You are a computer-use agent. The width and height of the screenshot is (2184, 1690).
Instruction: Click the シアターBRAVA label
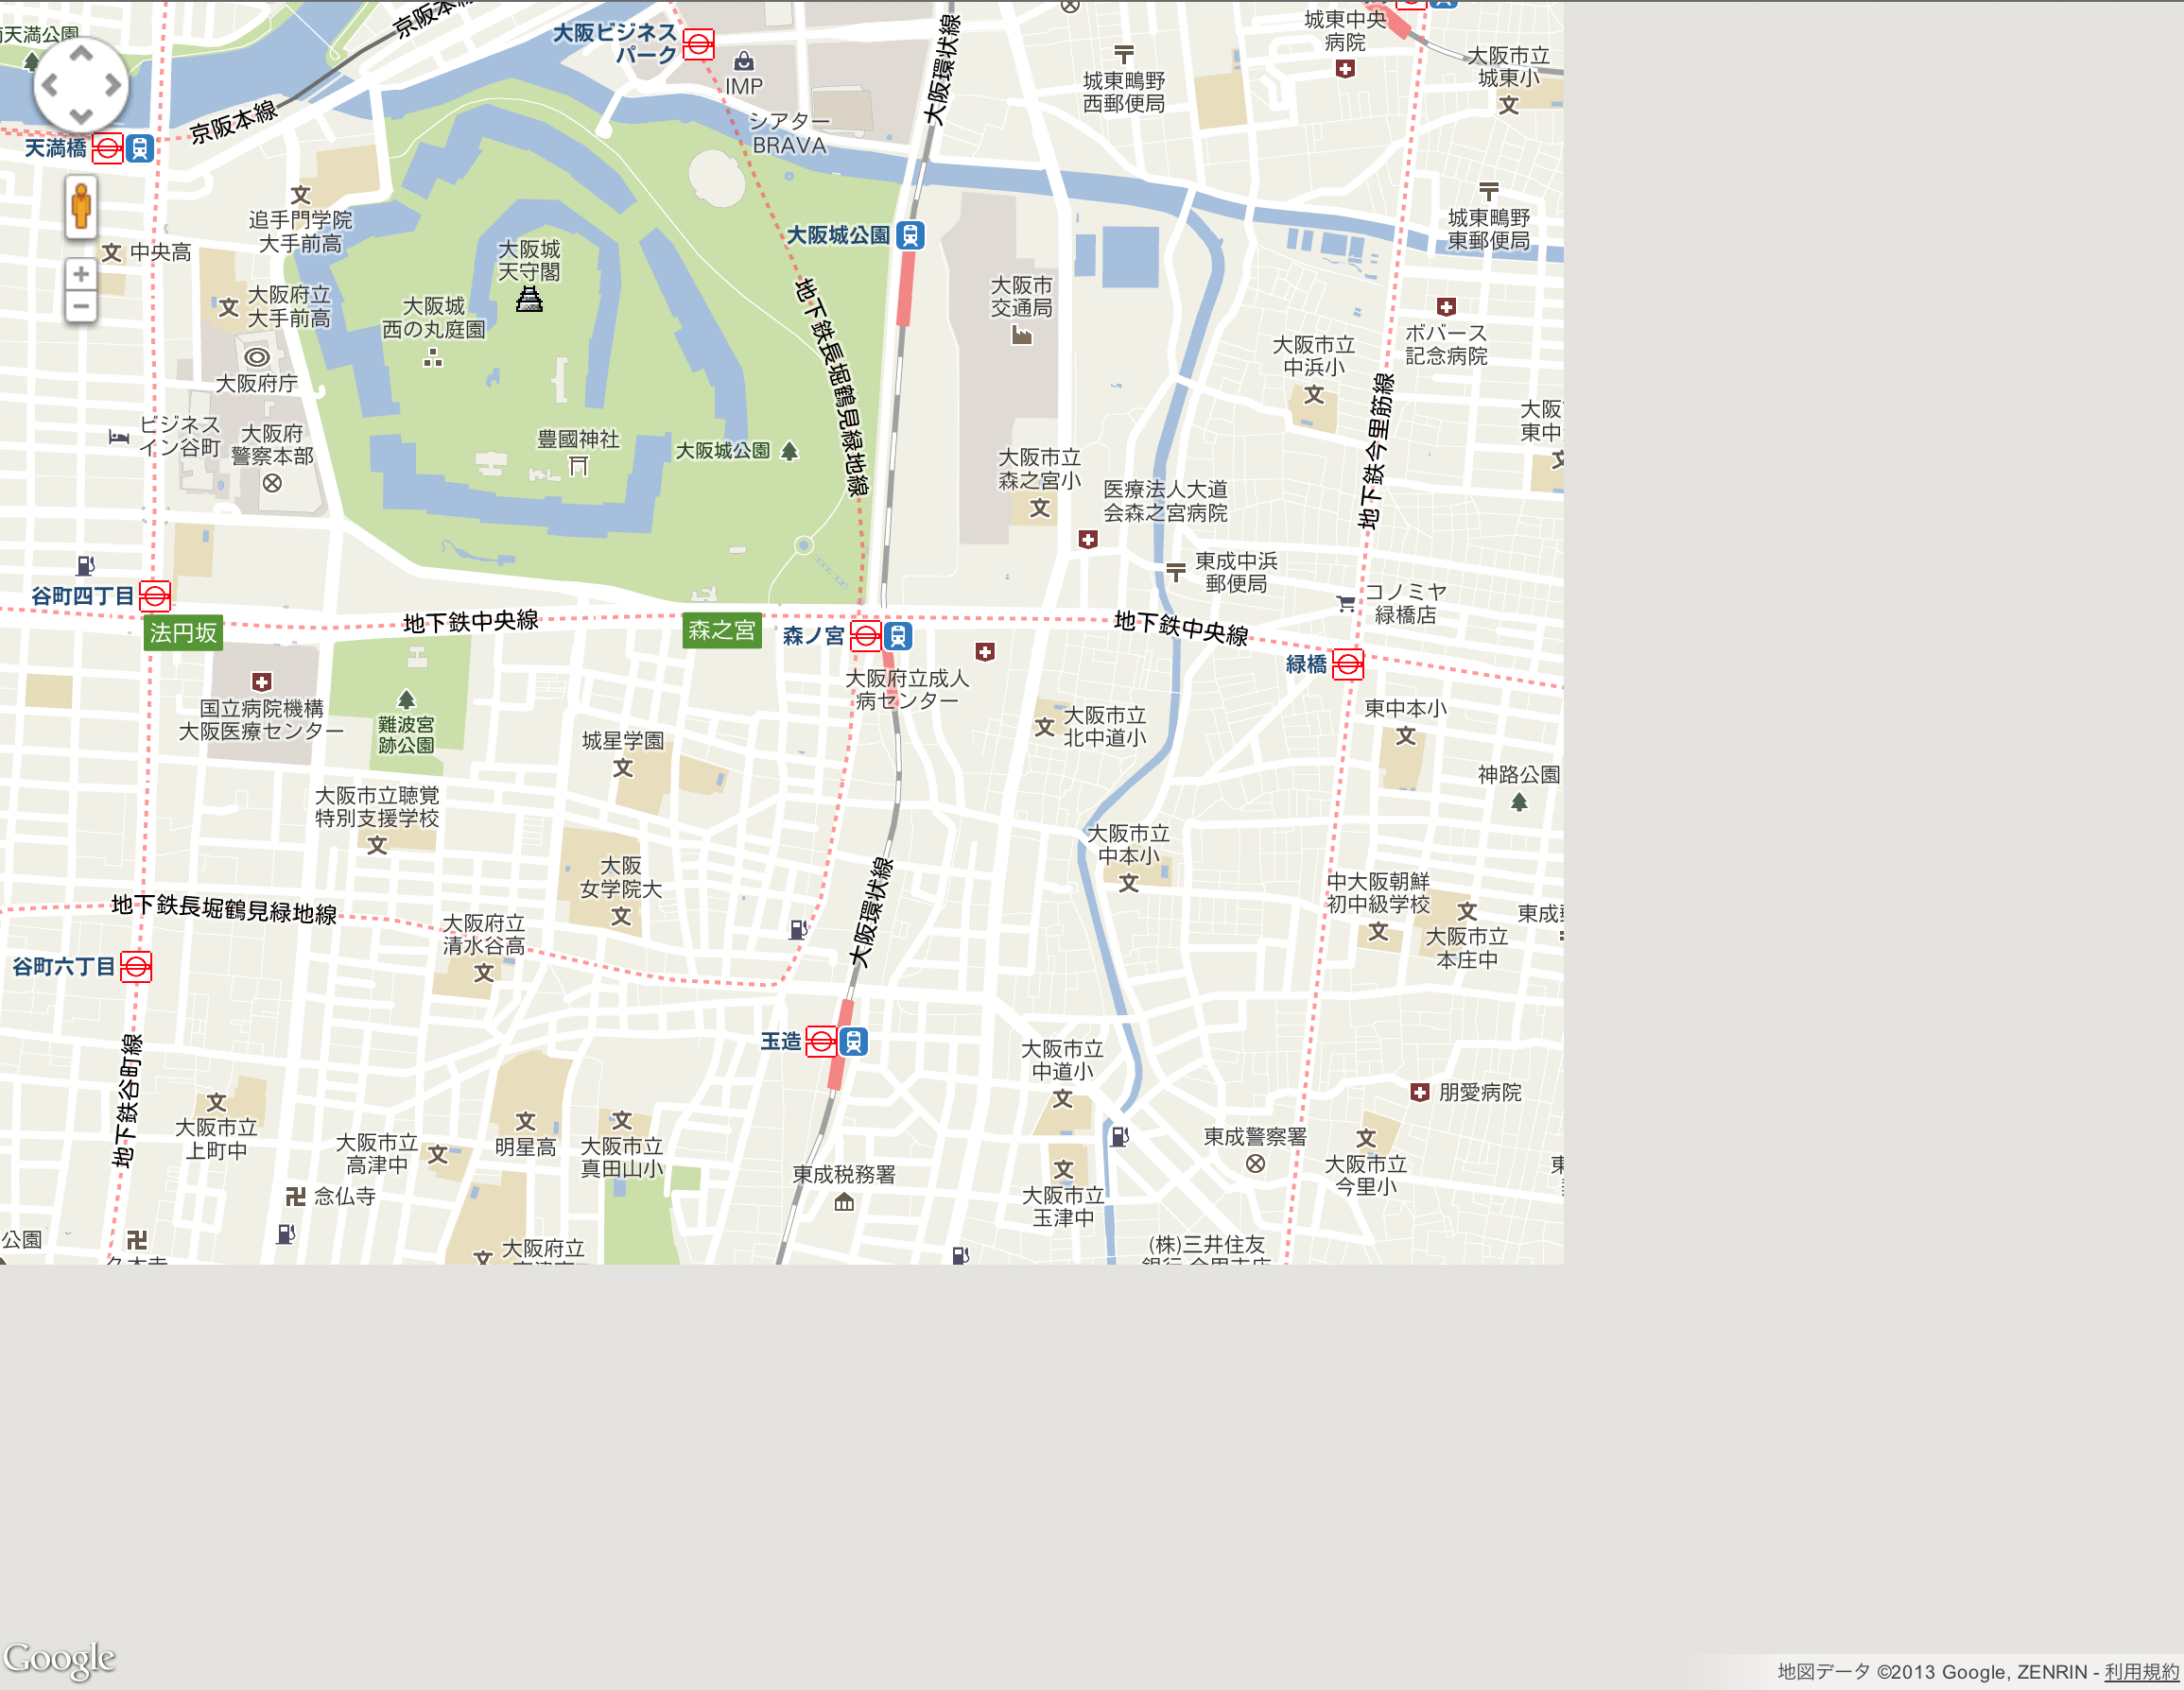click(x=789, y=133)
